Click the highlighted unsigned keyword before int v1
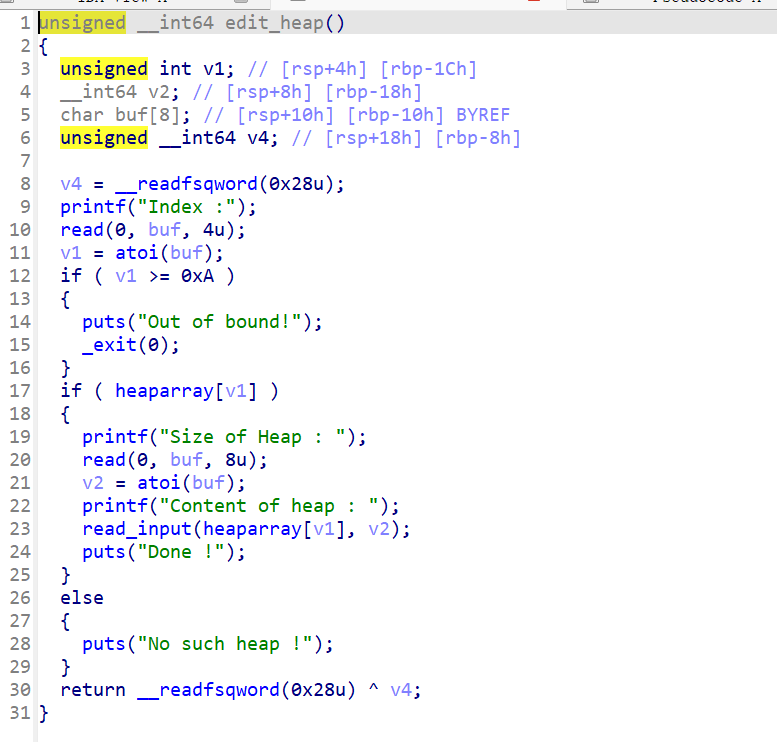Viewport: 777px width, 742px height. point(104,69)
